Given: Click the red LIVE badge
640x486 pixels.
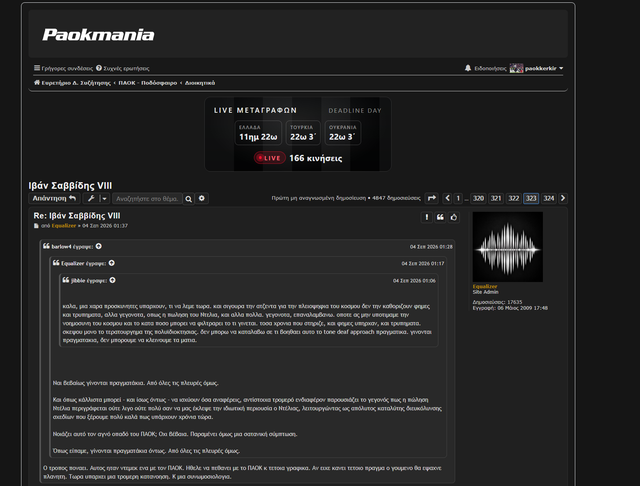Looking at the screenshot, I should pos(270,158).
